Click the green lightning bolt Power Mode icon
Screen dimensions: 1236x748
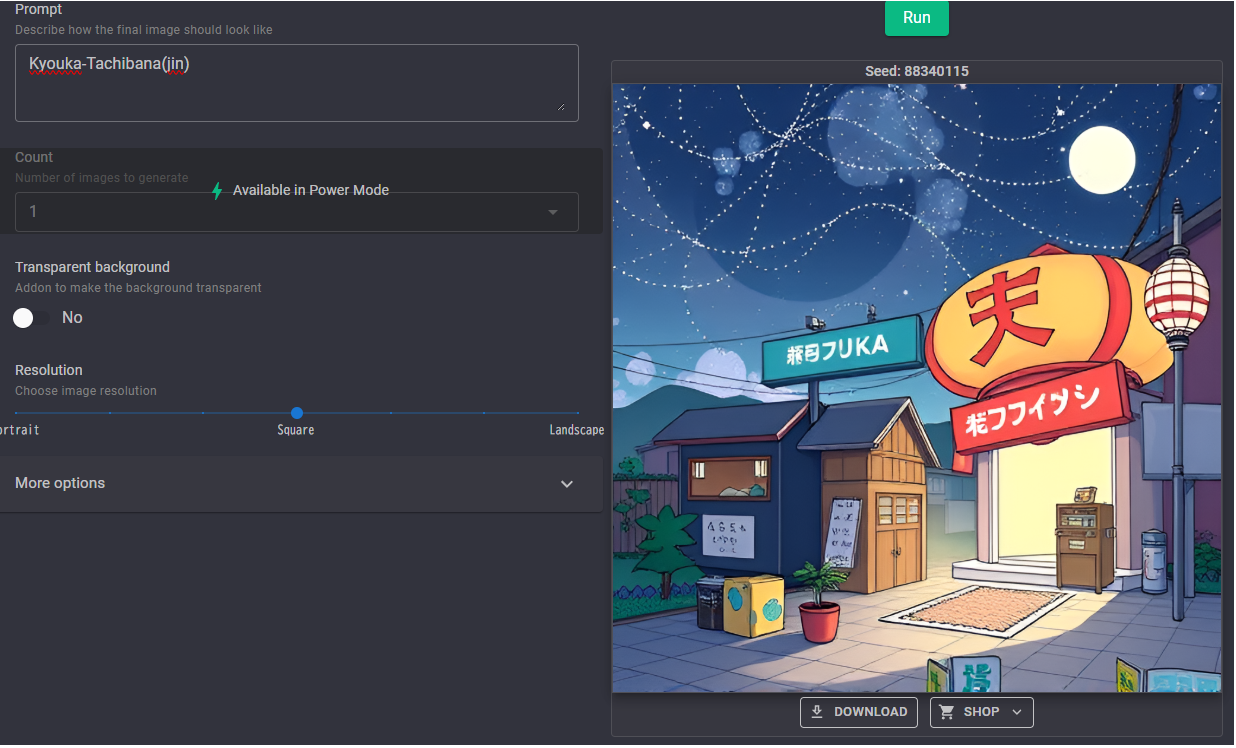[217, 191]
